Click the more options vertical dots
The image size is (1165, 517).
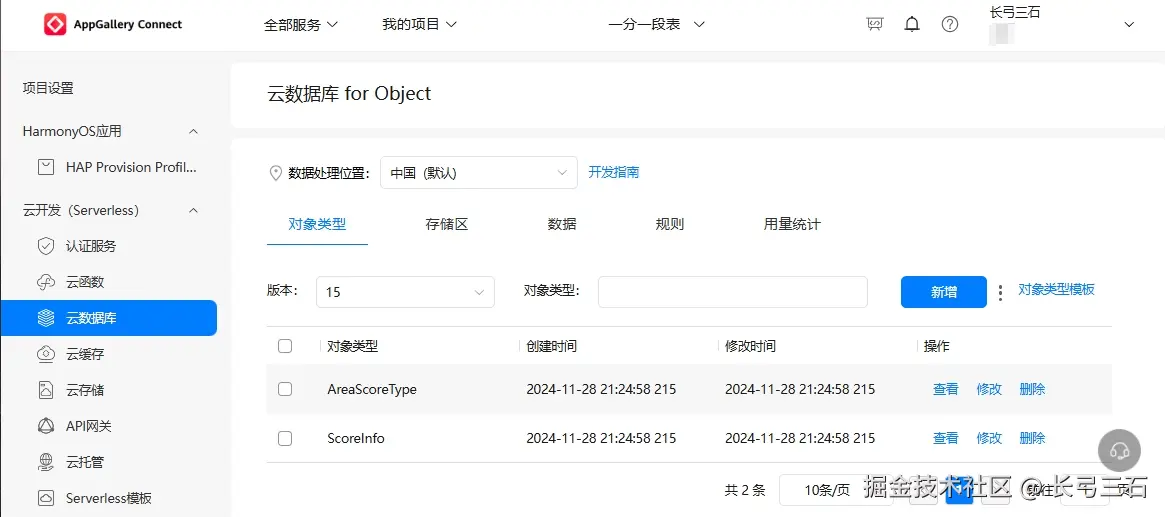1000,293
